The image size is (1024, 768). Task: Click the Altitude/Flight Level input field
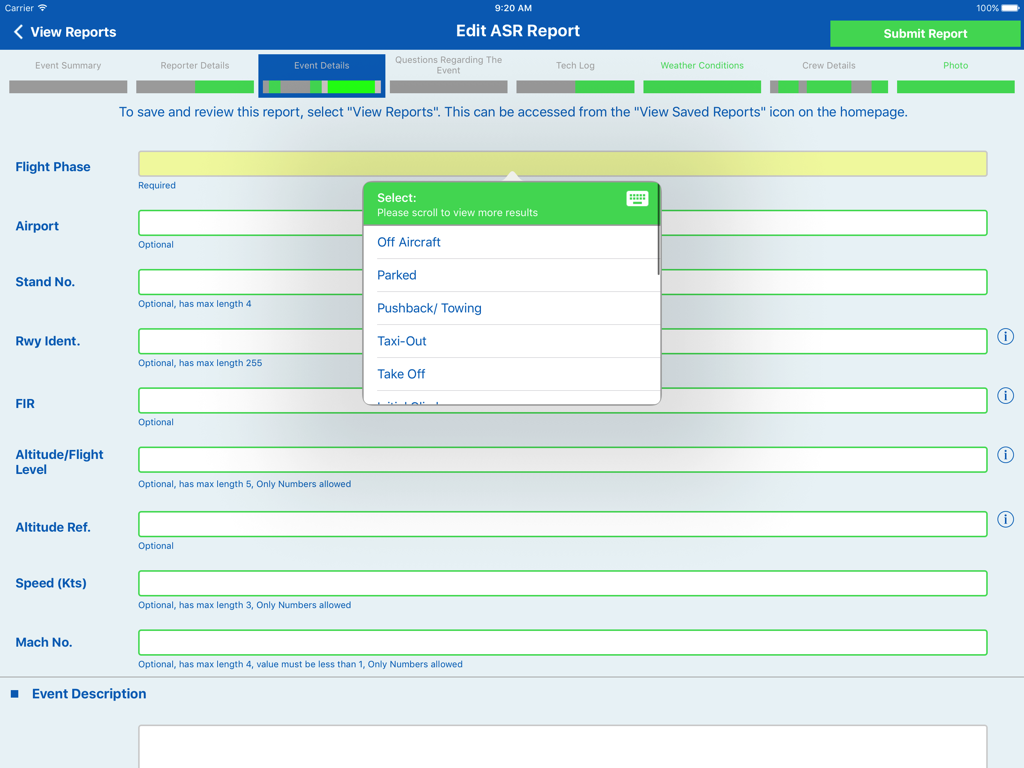pyautogui.click(x=562, y=460)
